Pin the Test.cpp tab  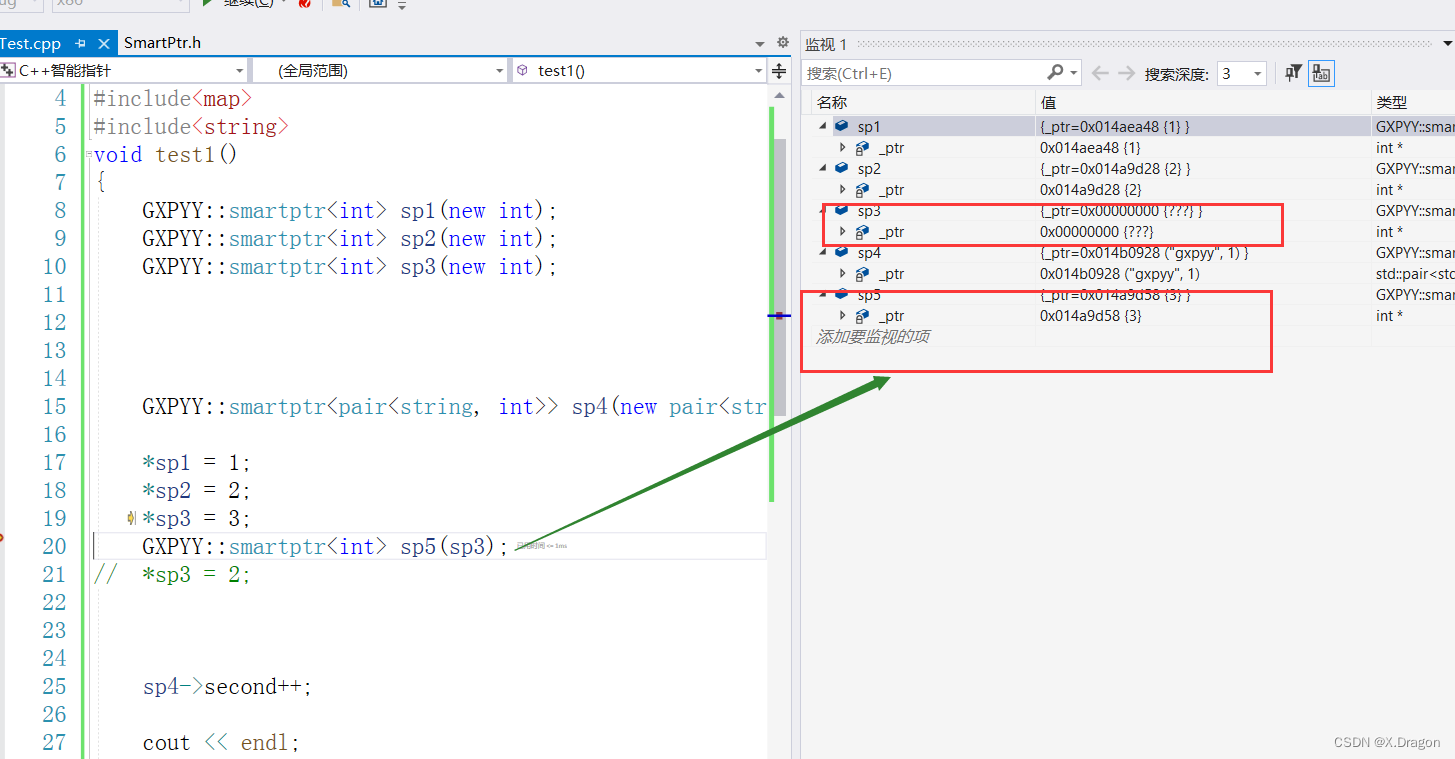point(81,43)
